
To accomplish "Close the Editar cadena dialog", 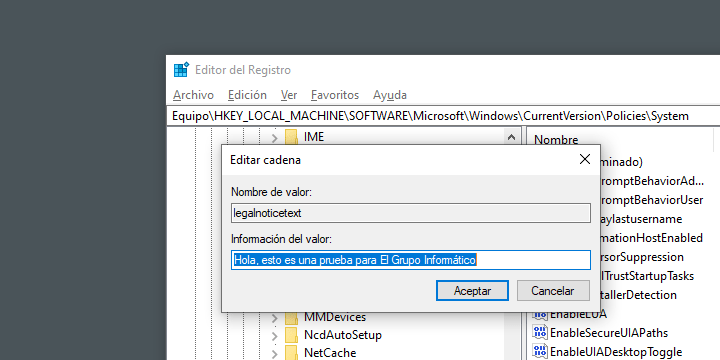I will (585, 159).
